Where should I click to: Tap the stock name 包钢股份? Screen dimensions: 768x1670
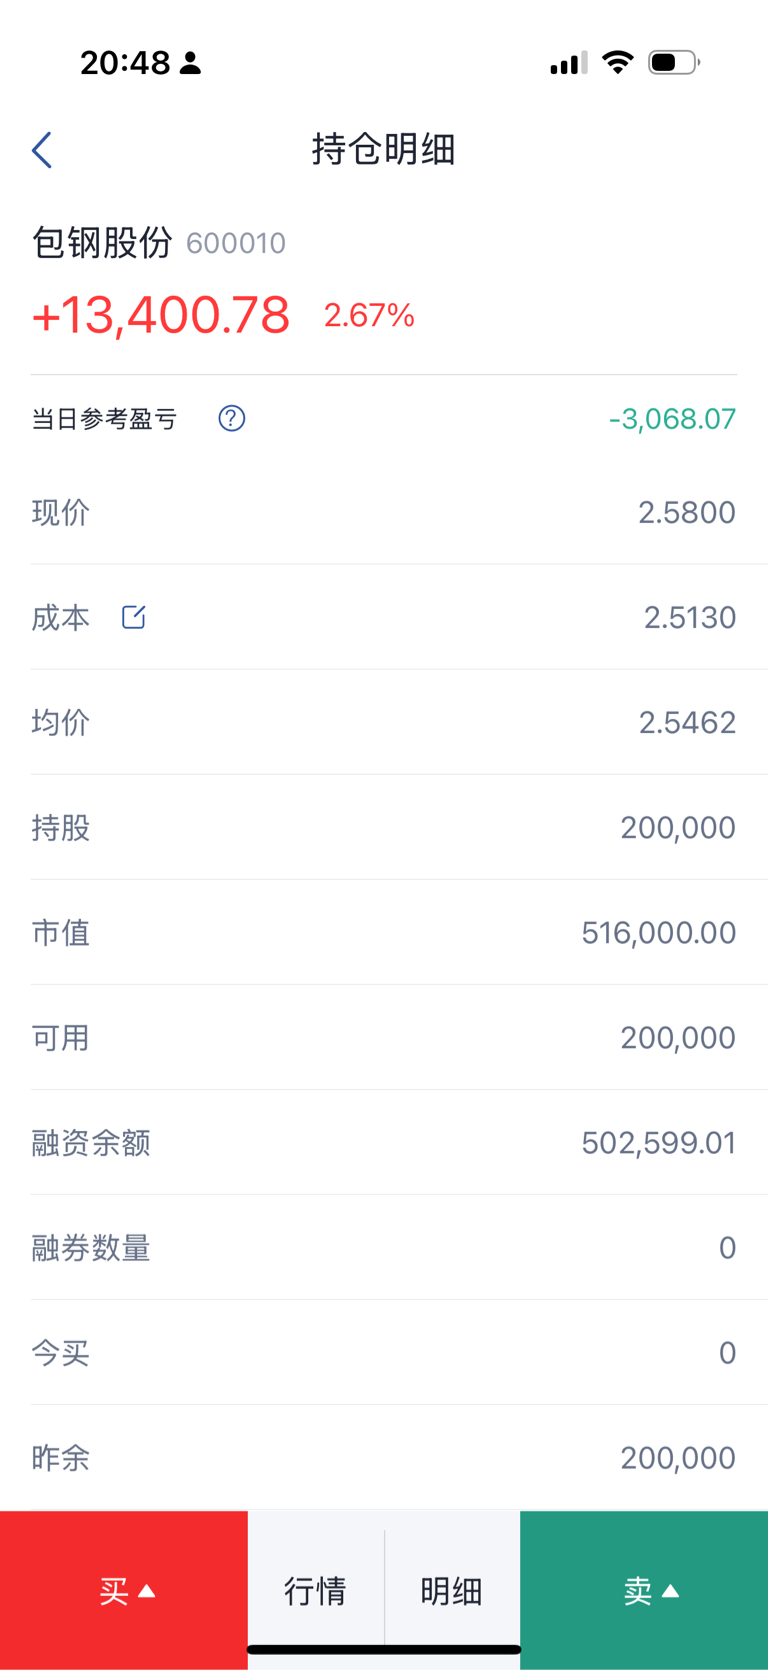coord(102,242)
